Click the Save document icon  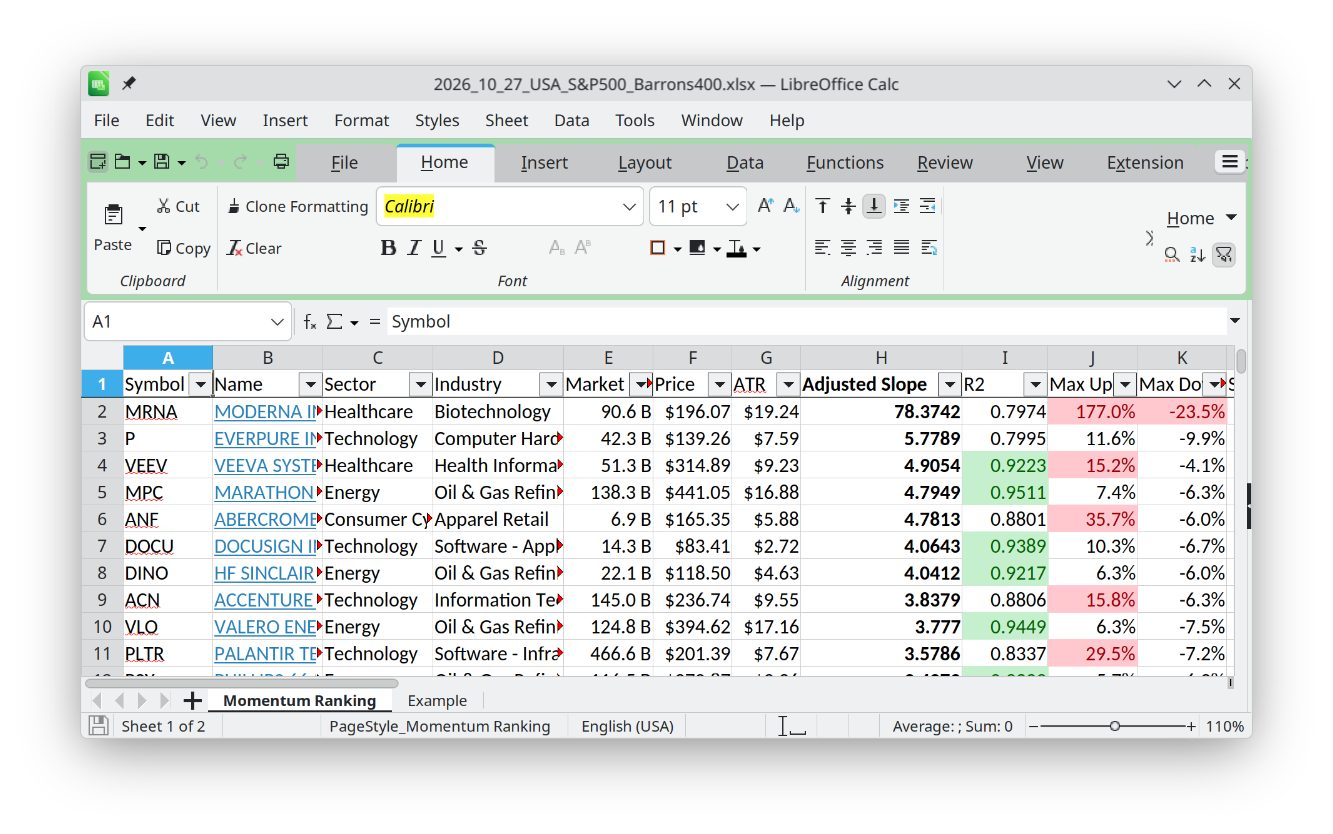[161, 162]
